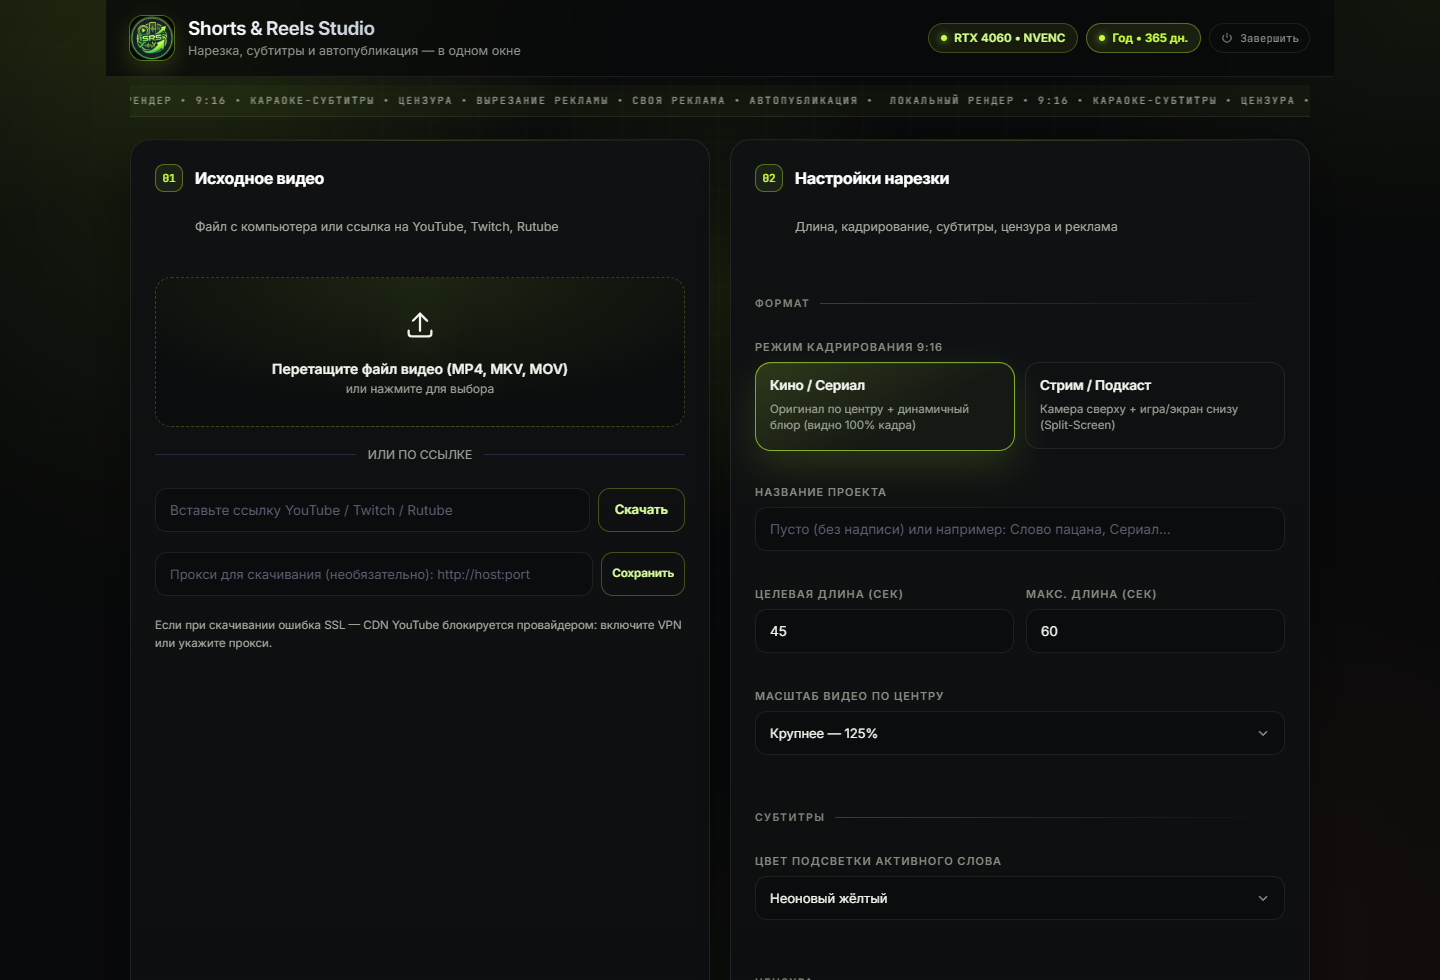Image resolution: width=1440 pixels, height=980 pixels.
Task: Click the proxy address input field
Action: tap(374, 574)
